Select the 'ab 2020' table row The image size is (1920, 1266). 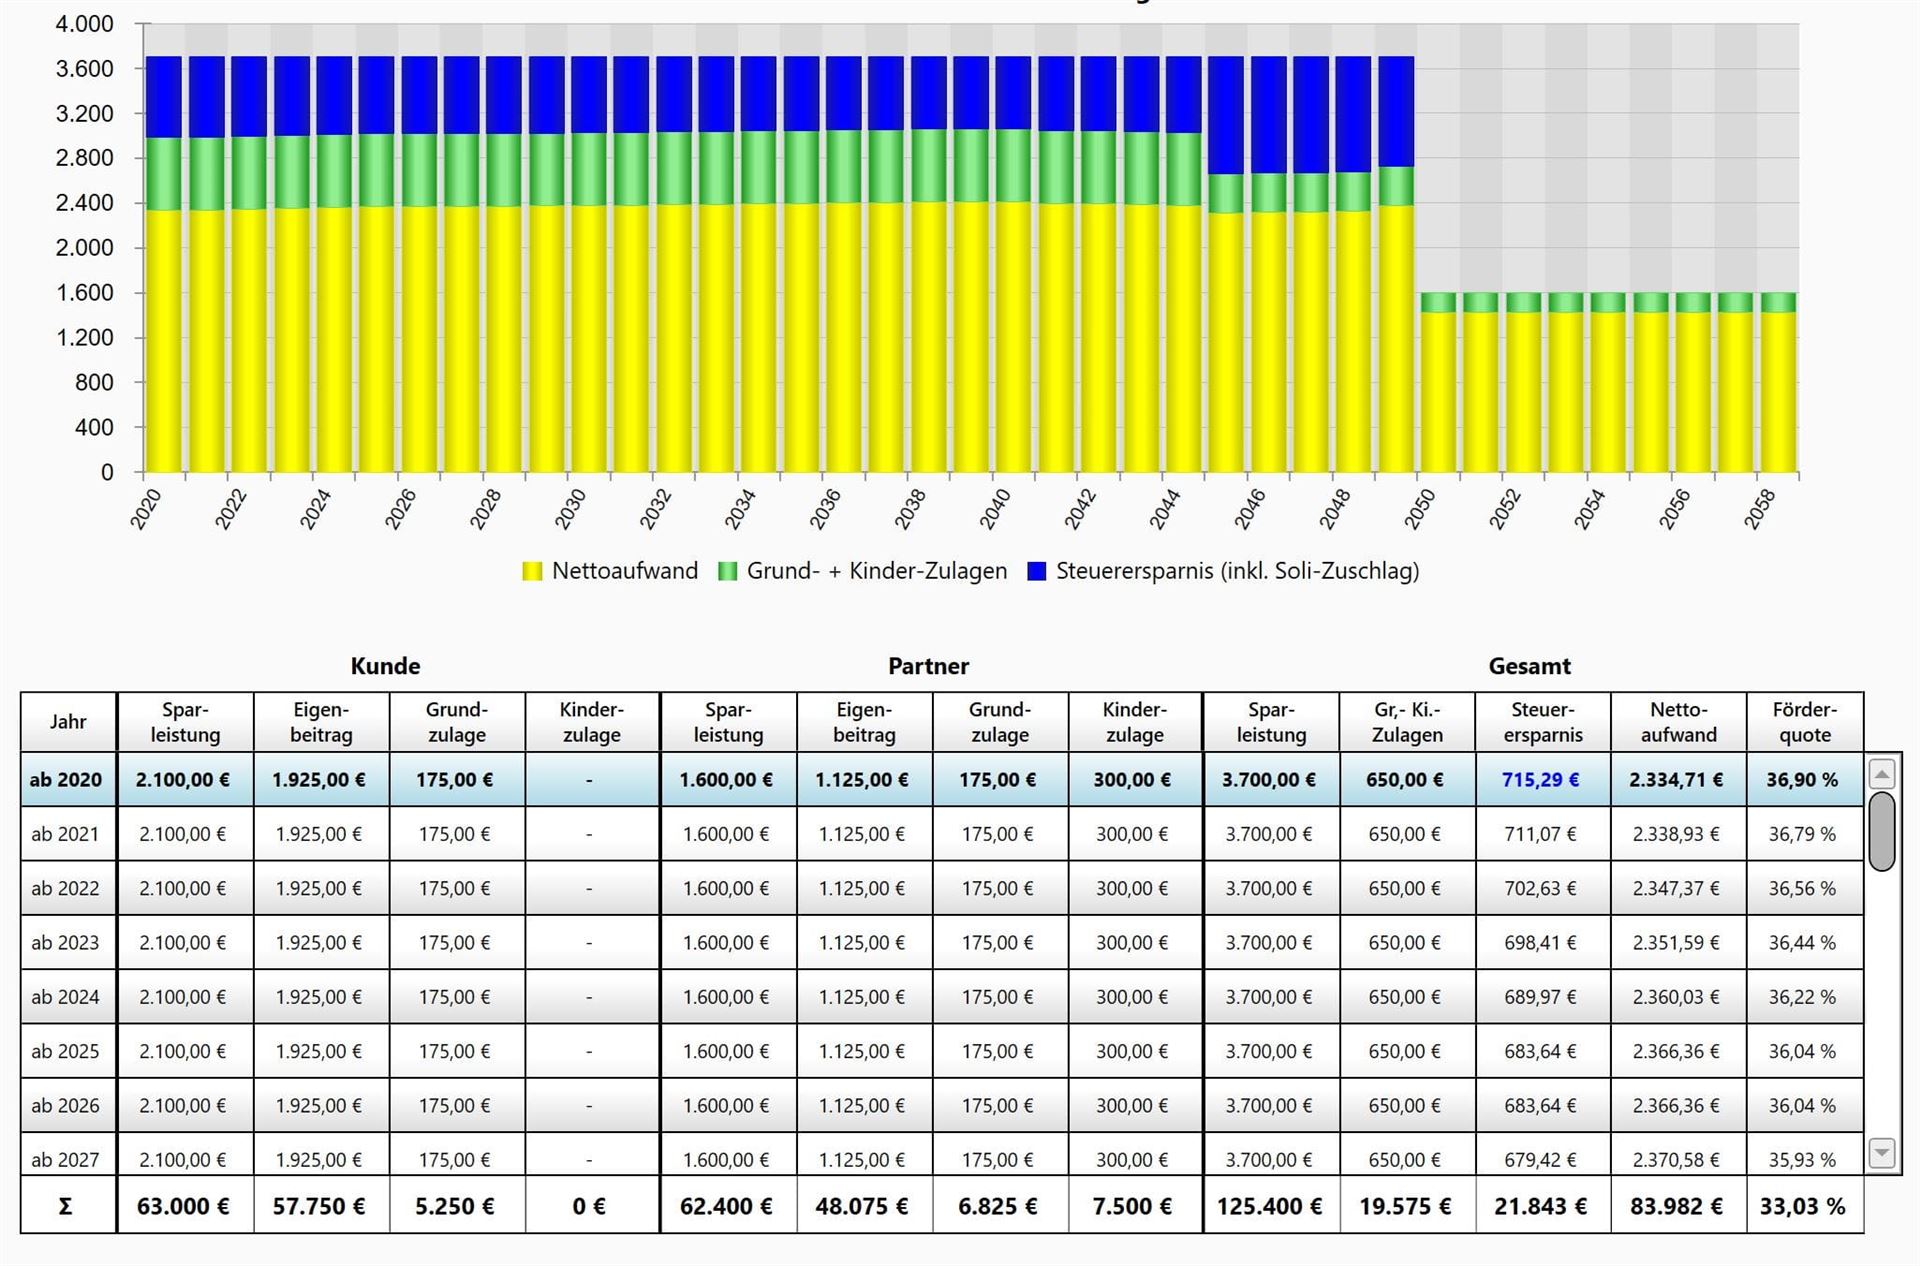tap(66, 779)
